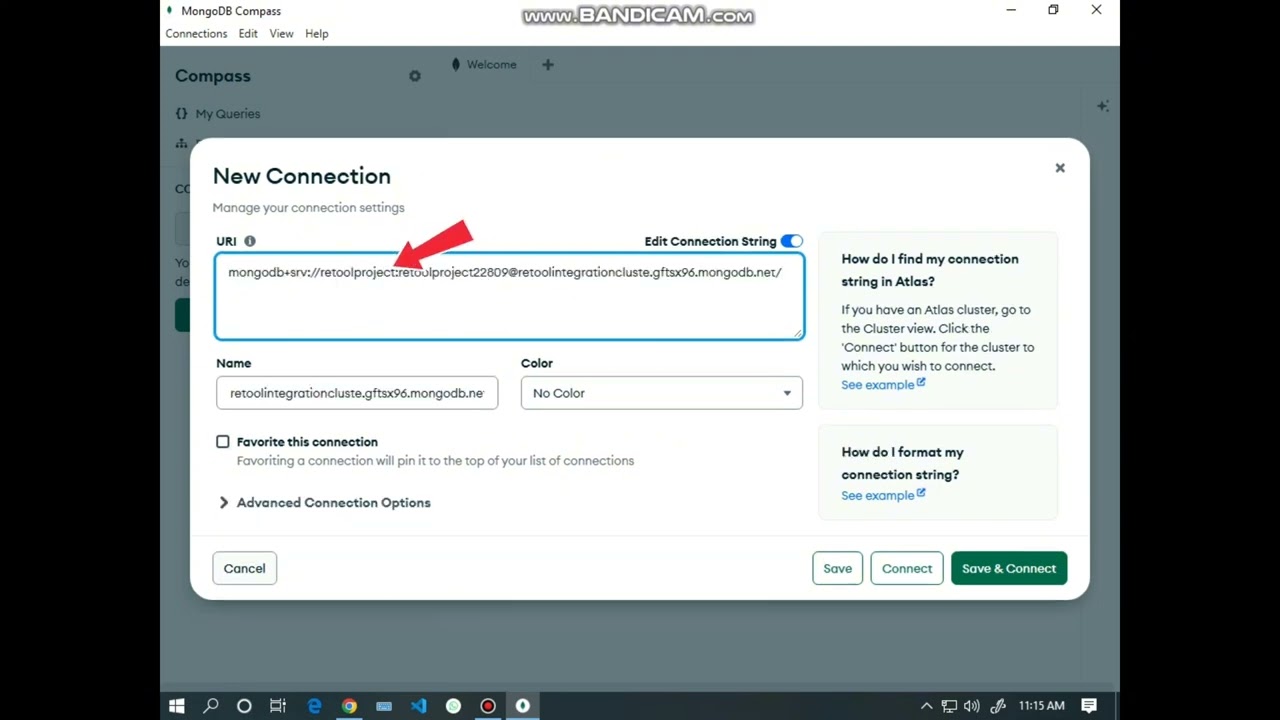Select the Welcome tab
Screen dimensions: 1280x720
coord(484,65)
